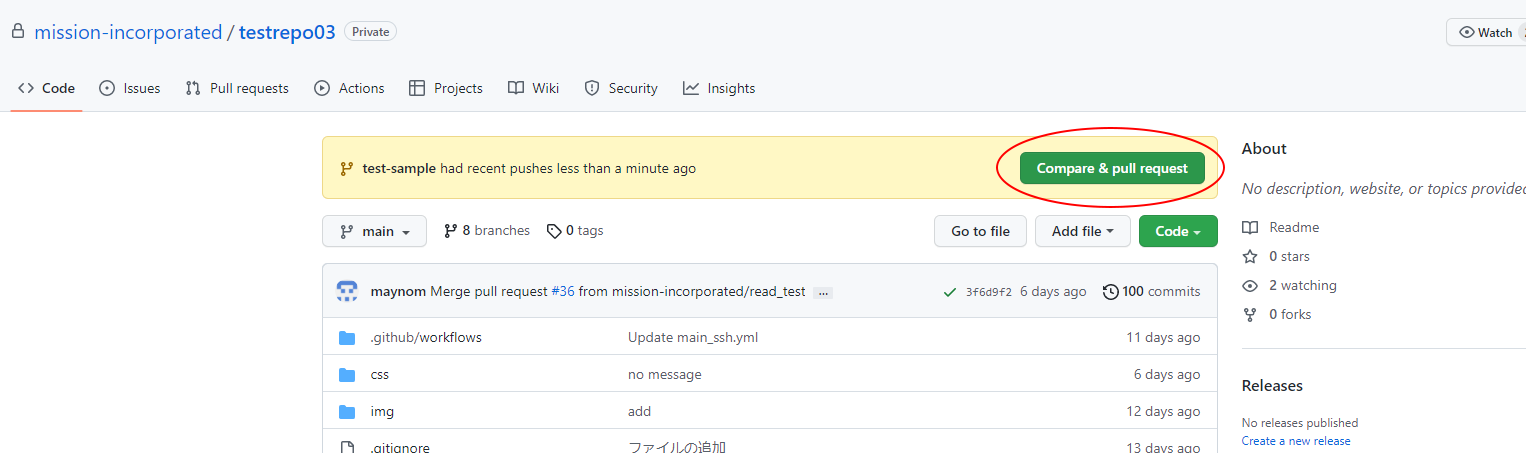Screen dimensions: 1526x453
Task: Click the green commit status checkmark
Action: click(949, 292)
